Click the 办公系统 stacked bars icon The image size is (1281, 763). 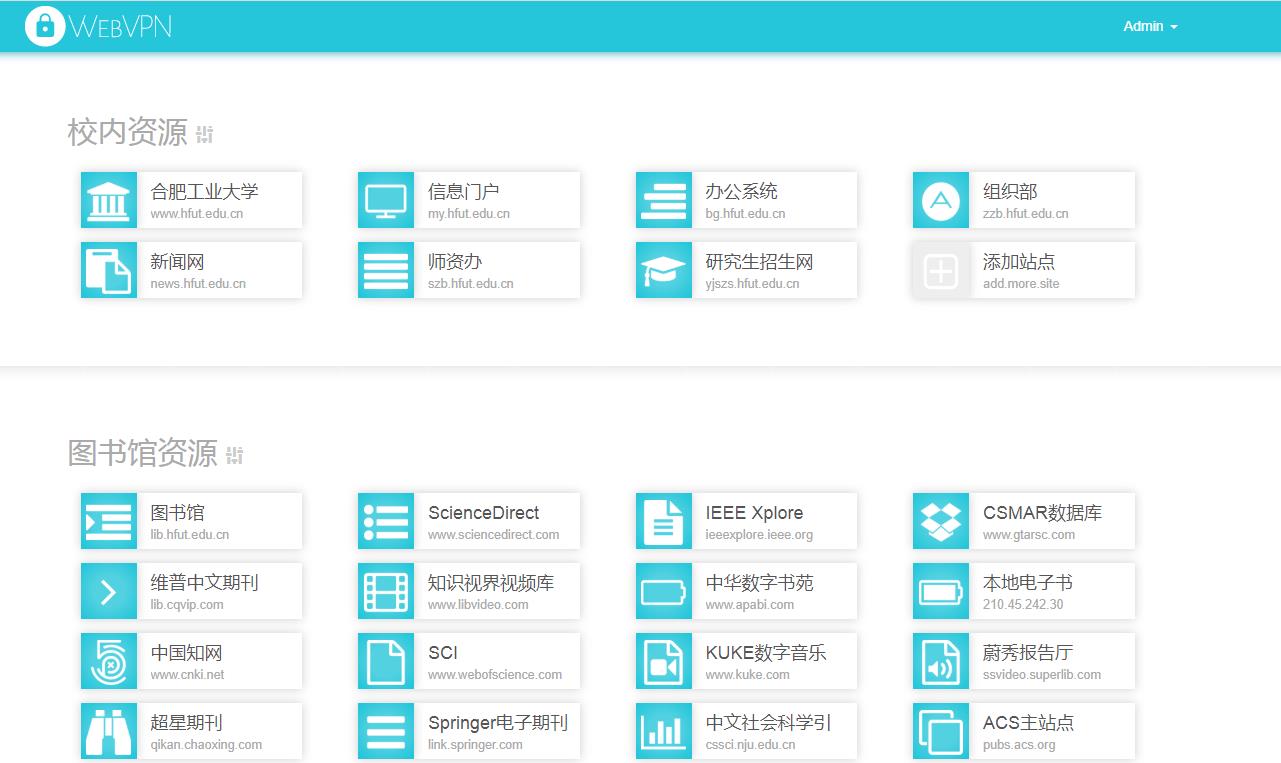(x=664, y=200)
